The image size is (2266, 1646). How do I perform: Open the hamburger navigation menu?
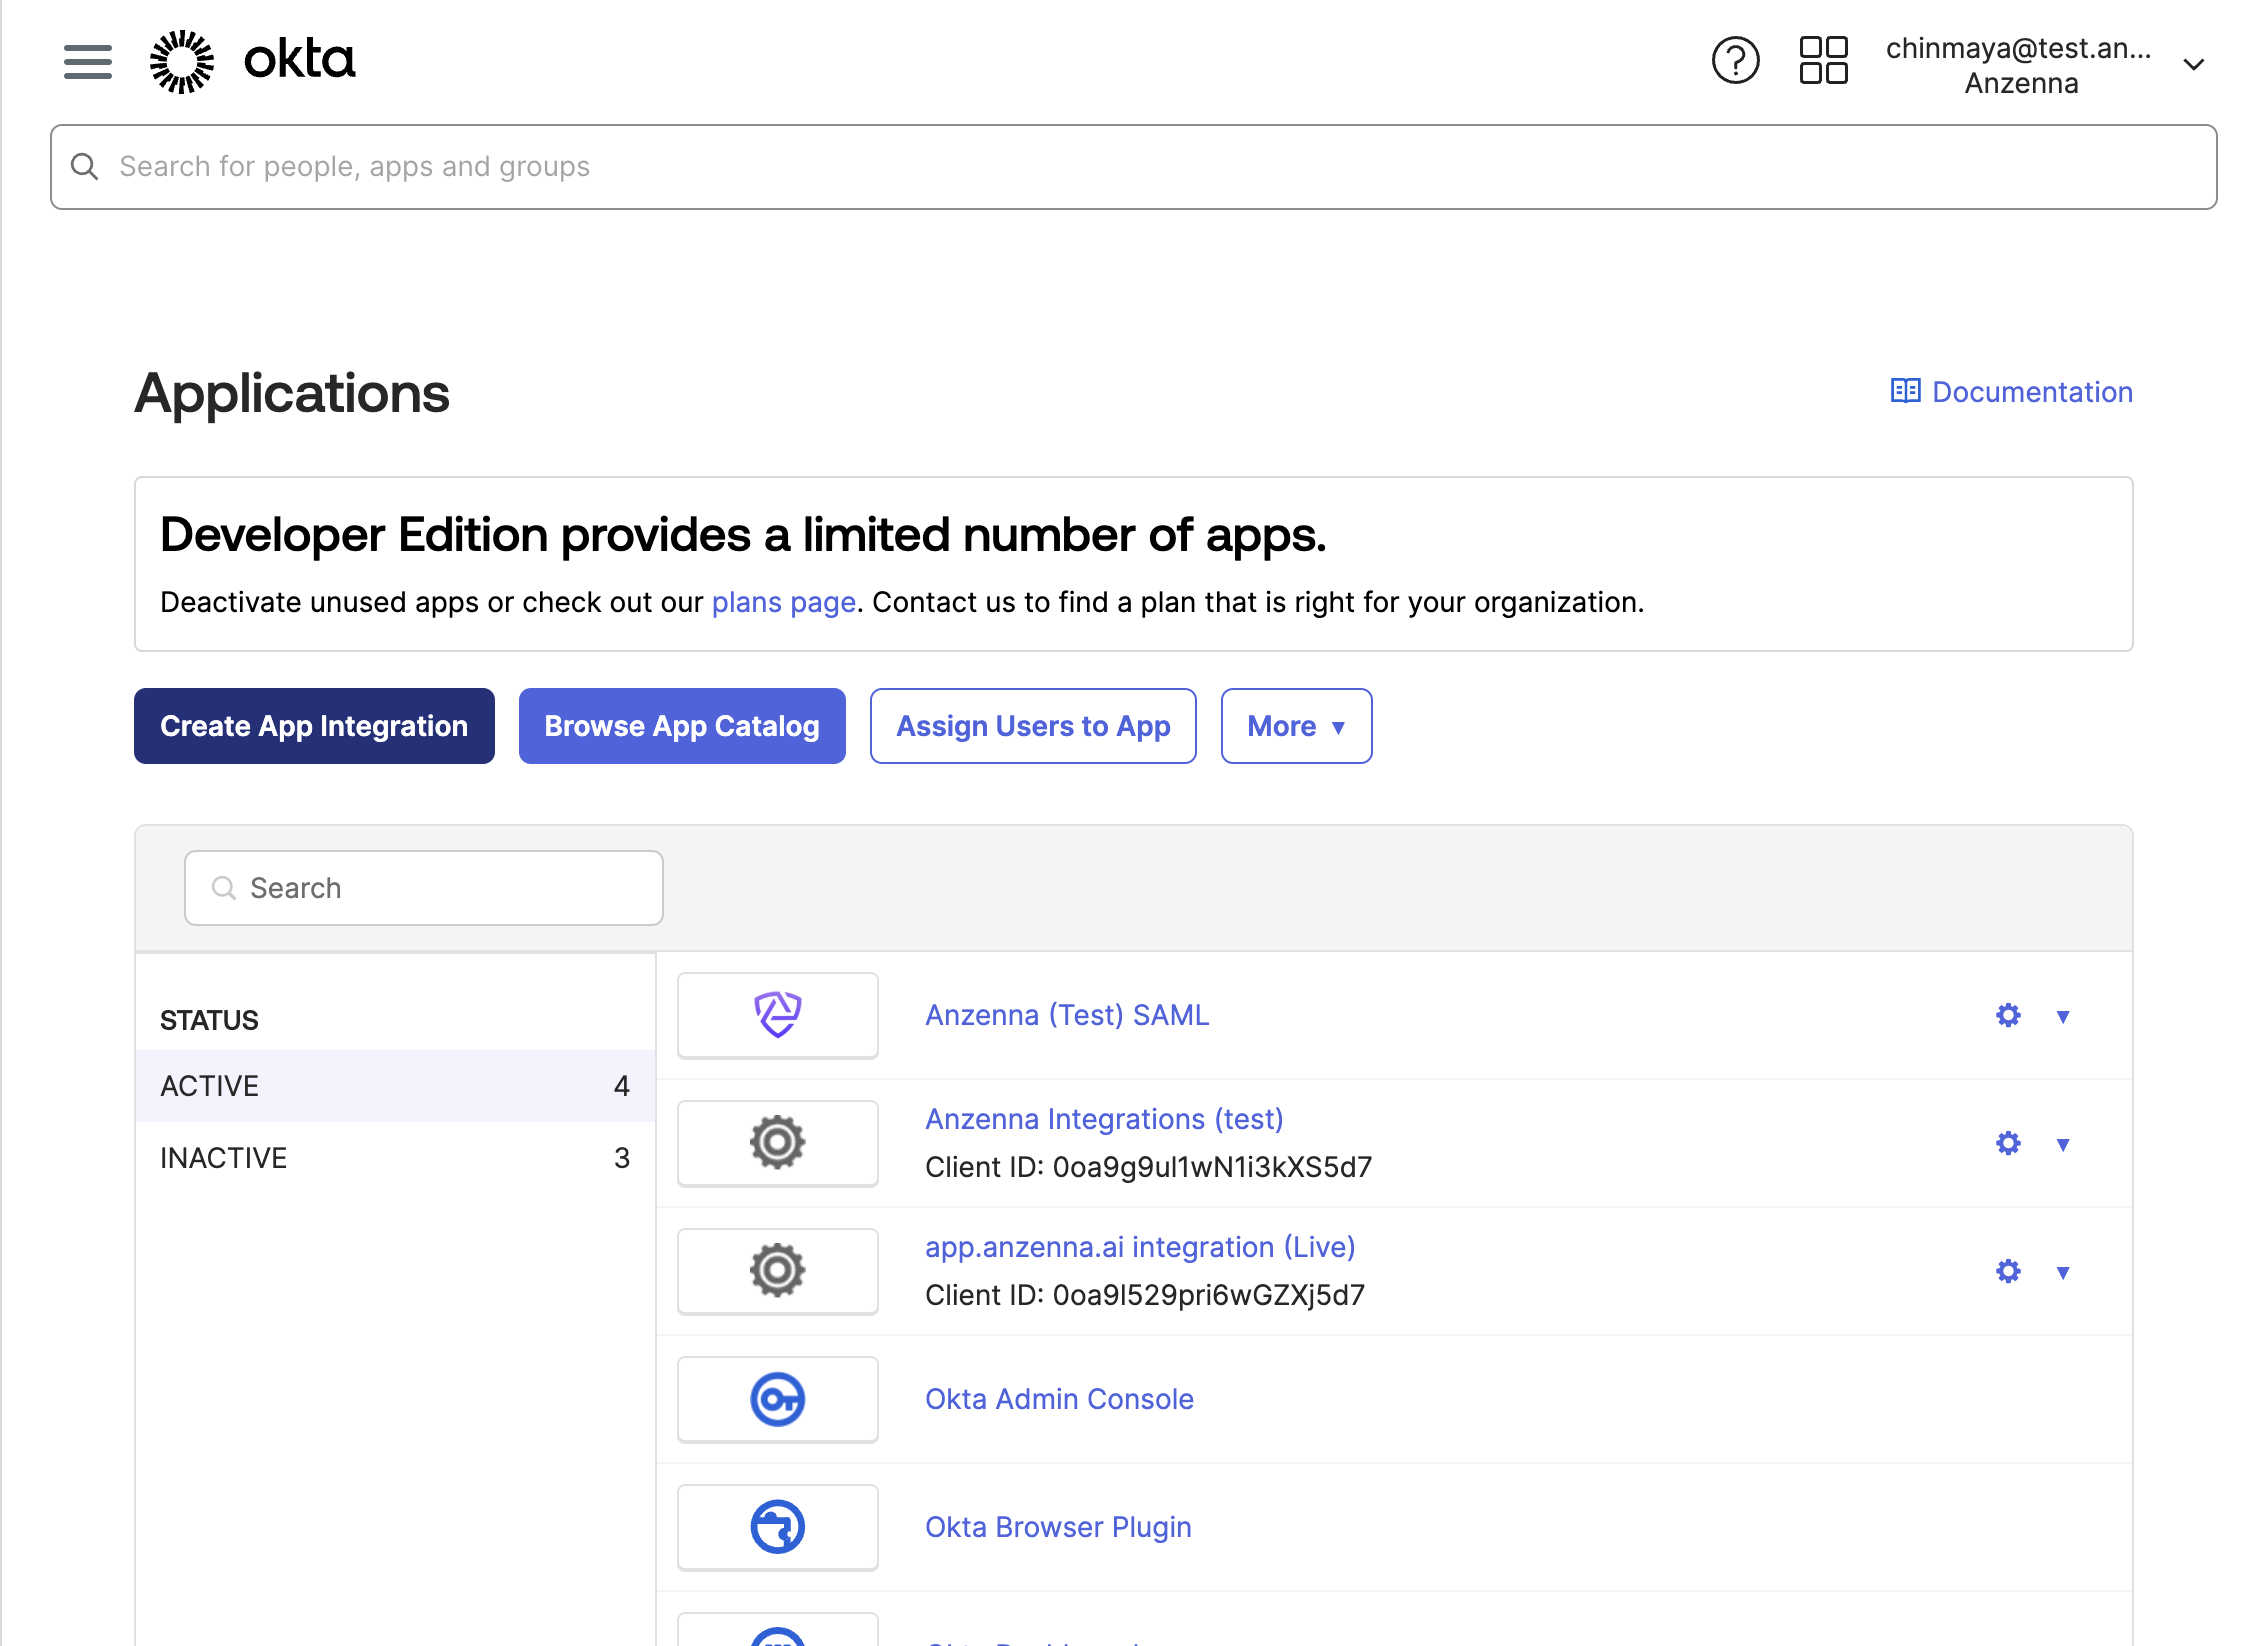point(88,62)
